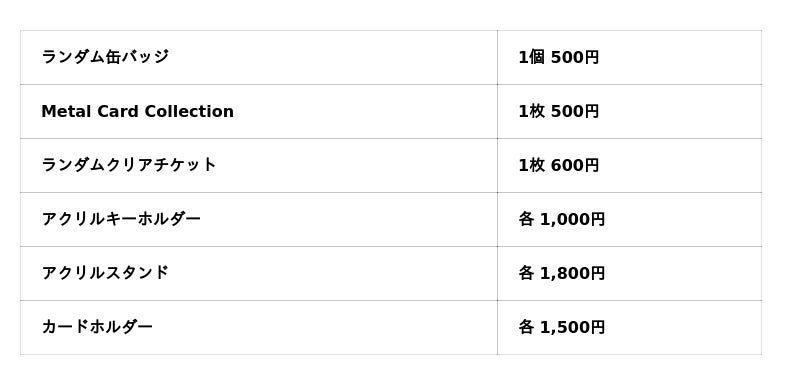Click the ランダム缶バッジ item name

coord(105,57)
